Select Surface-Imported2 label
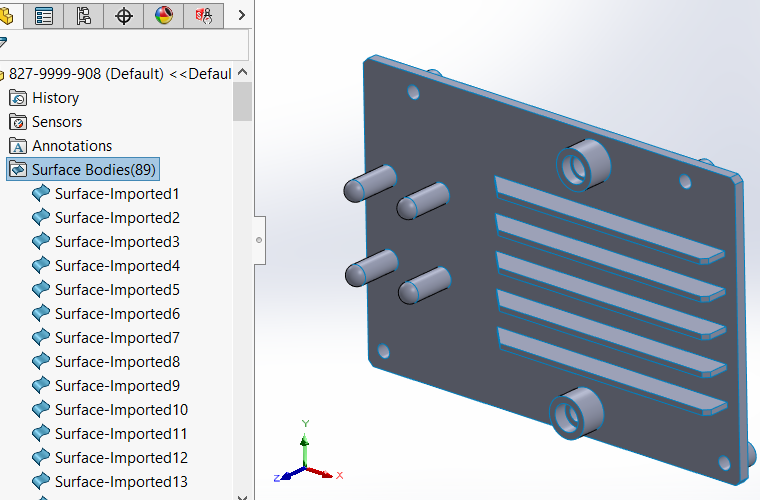The height and width of the screenshot is (500, 760). 117,218
